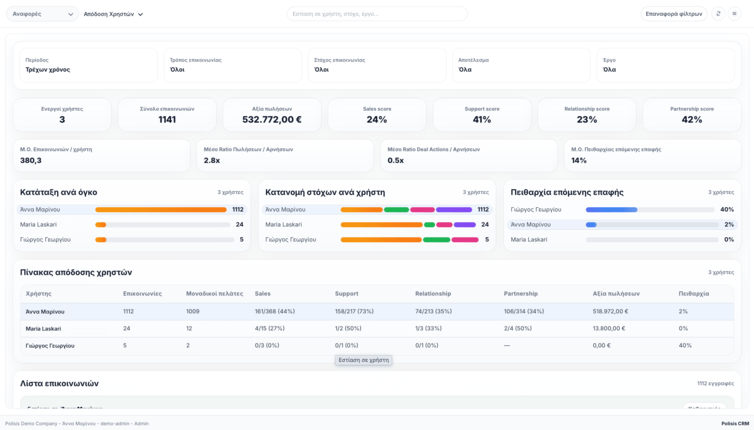The width and height of the screenshot is (754, 430).
Task: Open the hamburger menu icon
Action: coord(734,14)
